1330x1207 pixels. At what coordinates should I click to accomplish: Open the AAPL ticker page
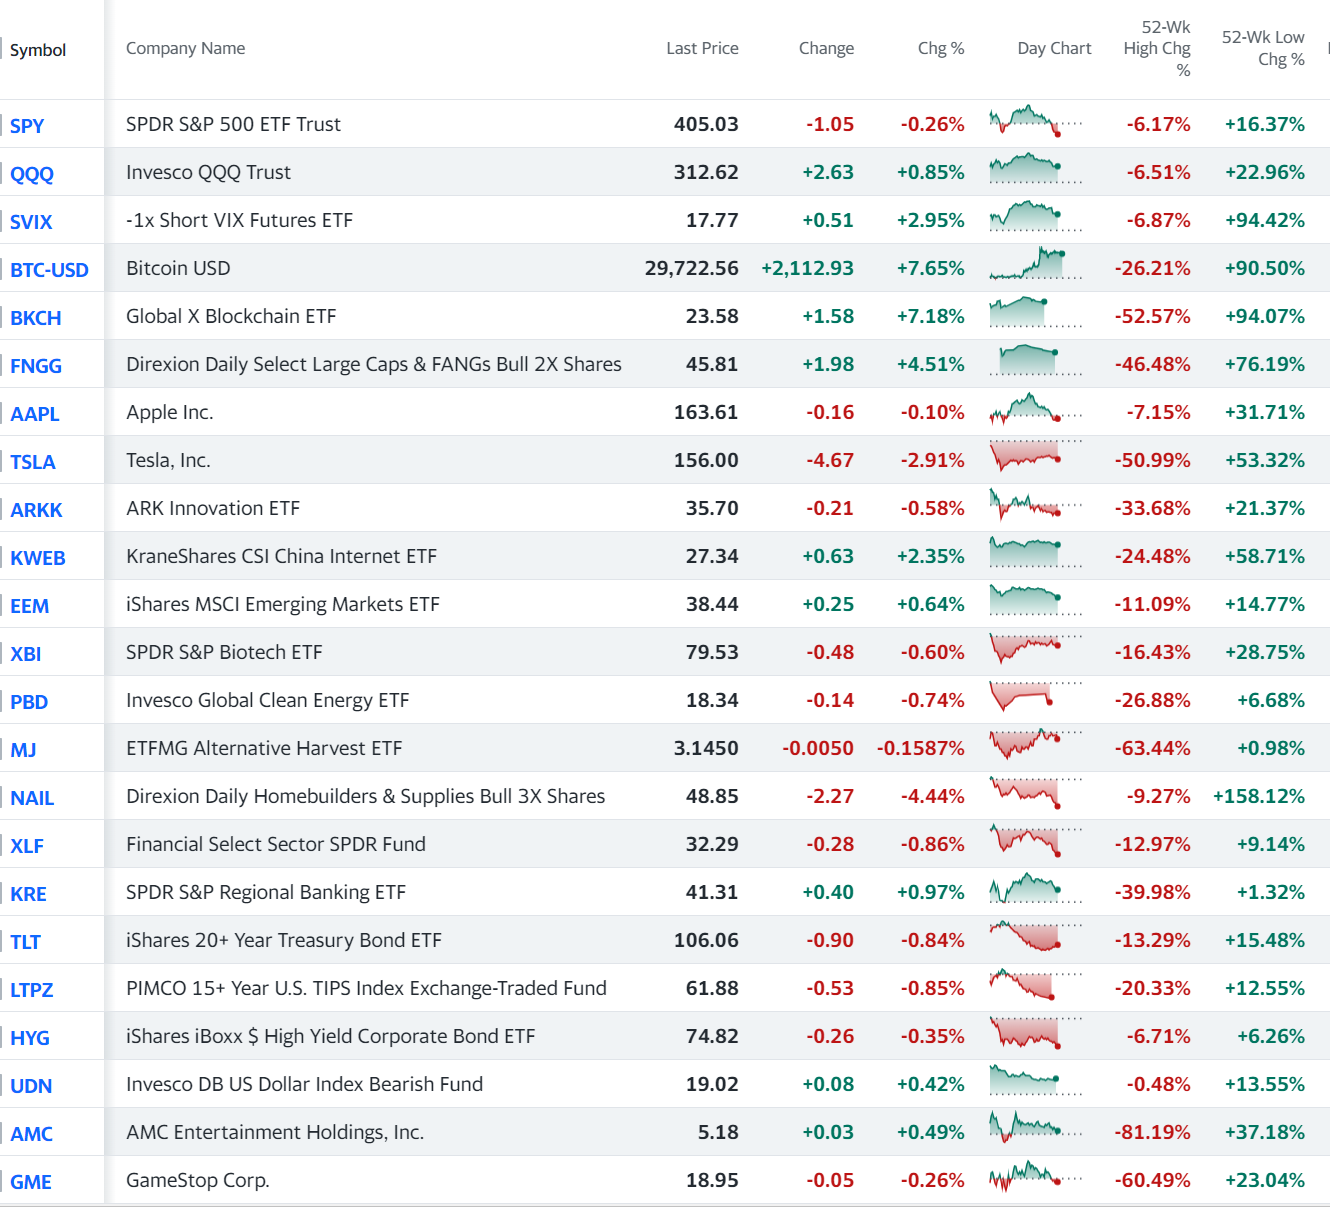point(34,413)
